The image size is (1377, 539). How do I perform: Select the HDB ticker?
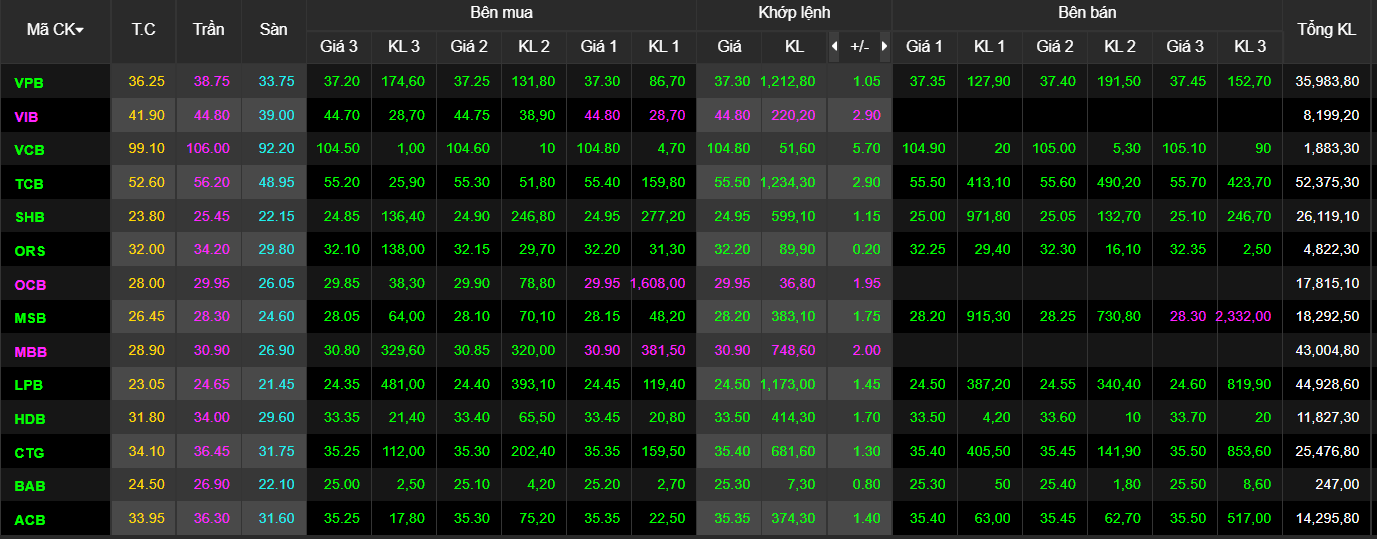30,419
